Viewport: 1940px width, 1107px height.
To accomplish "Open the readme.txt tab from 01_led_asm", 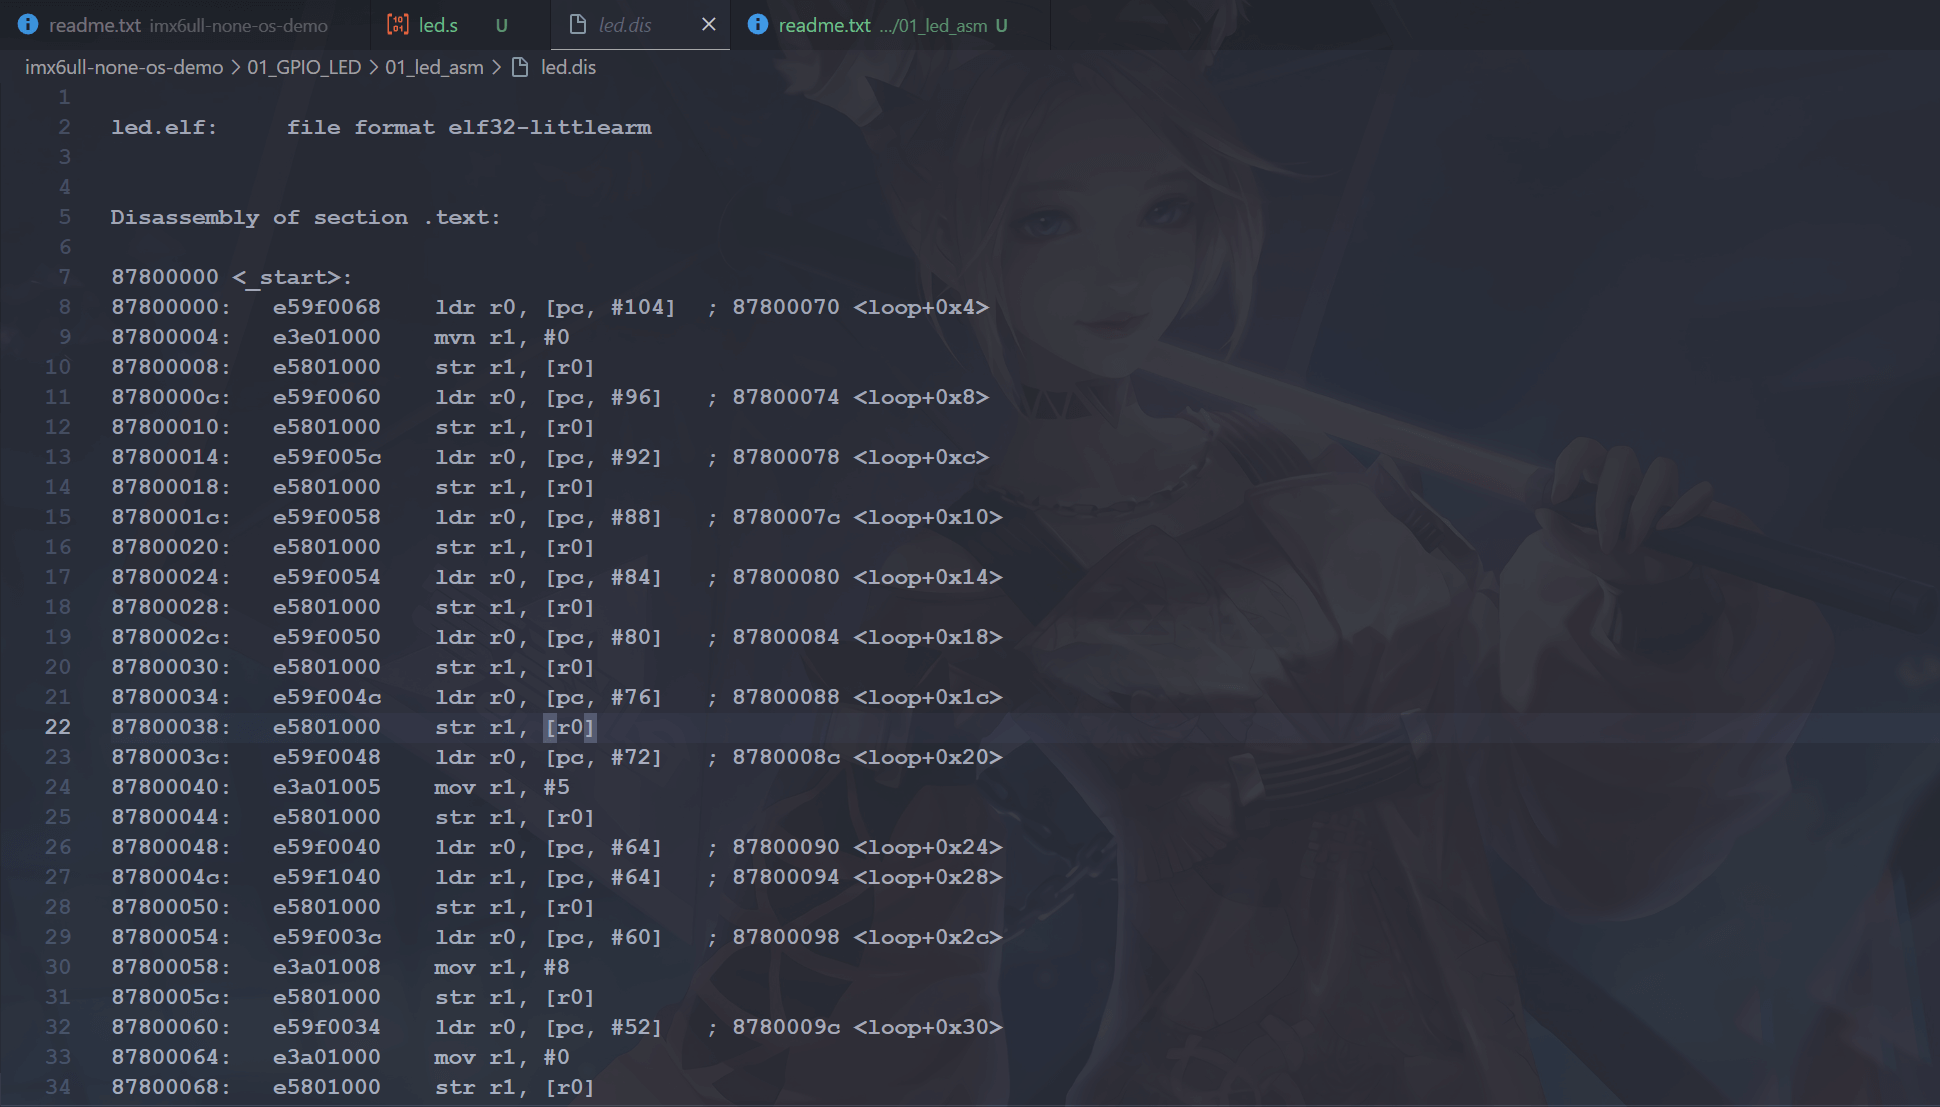I will tap(880, 25).
